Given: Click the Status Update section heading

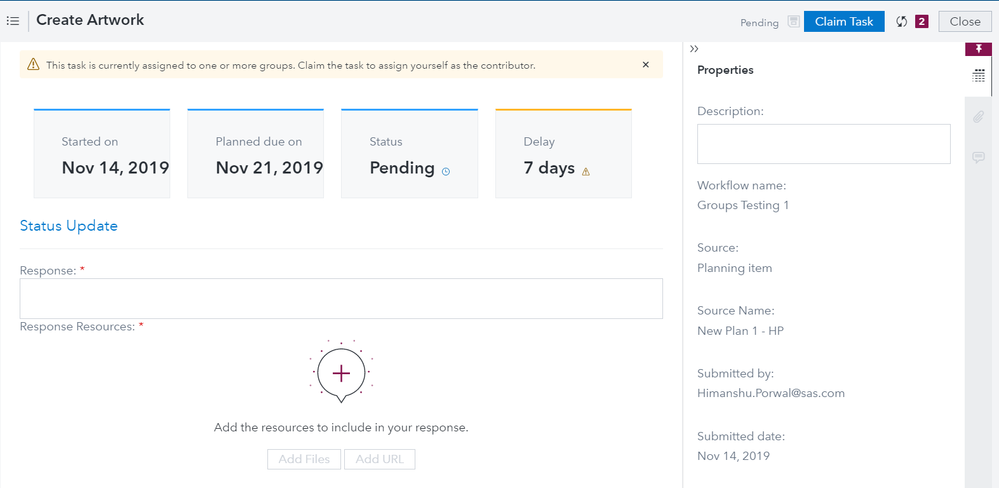Looking at the screenshot, I should pos(69,226).
